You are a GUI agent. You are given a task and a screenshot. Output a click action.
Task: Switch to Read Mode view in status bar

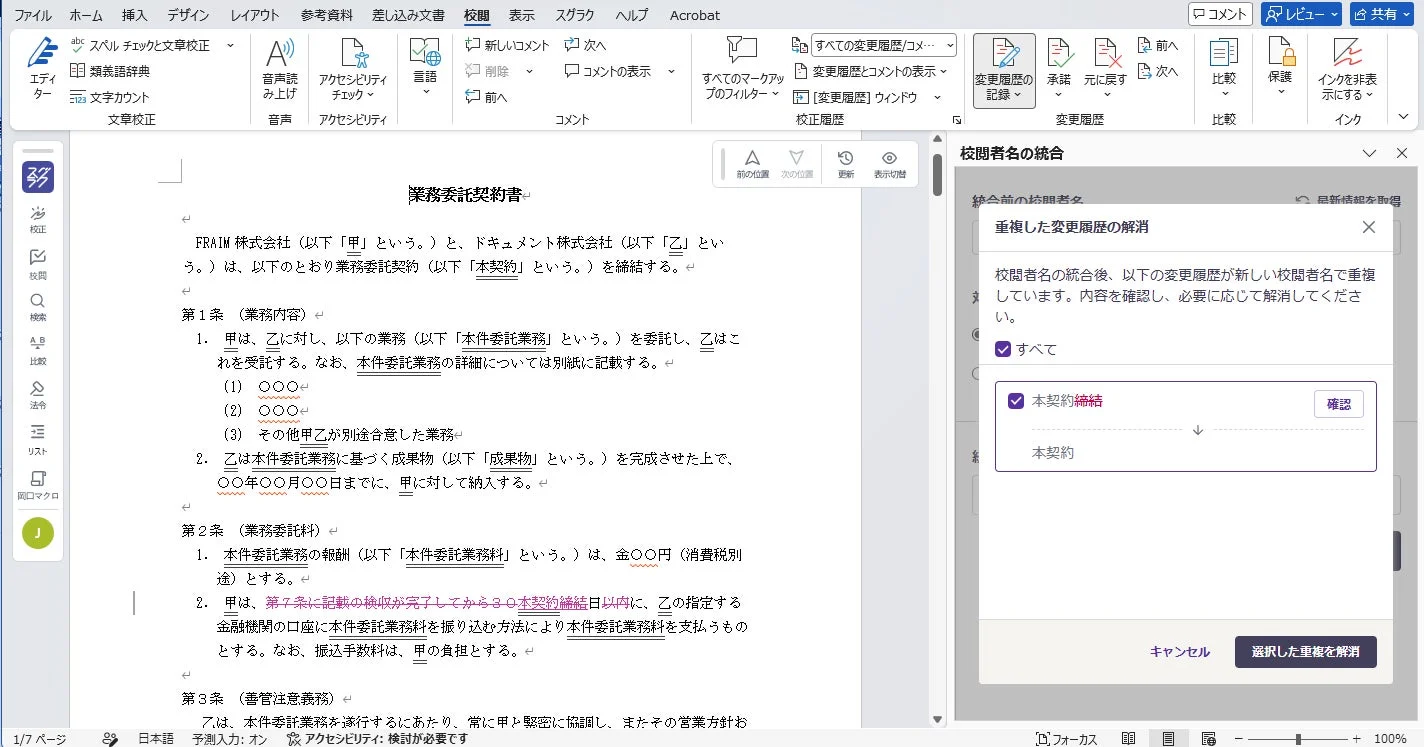1129,739
